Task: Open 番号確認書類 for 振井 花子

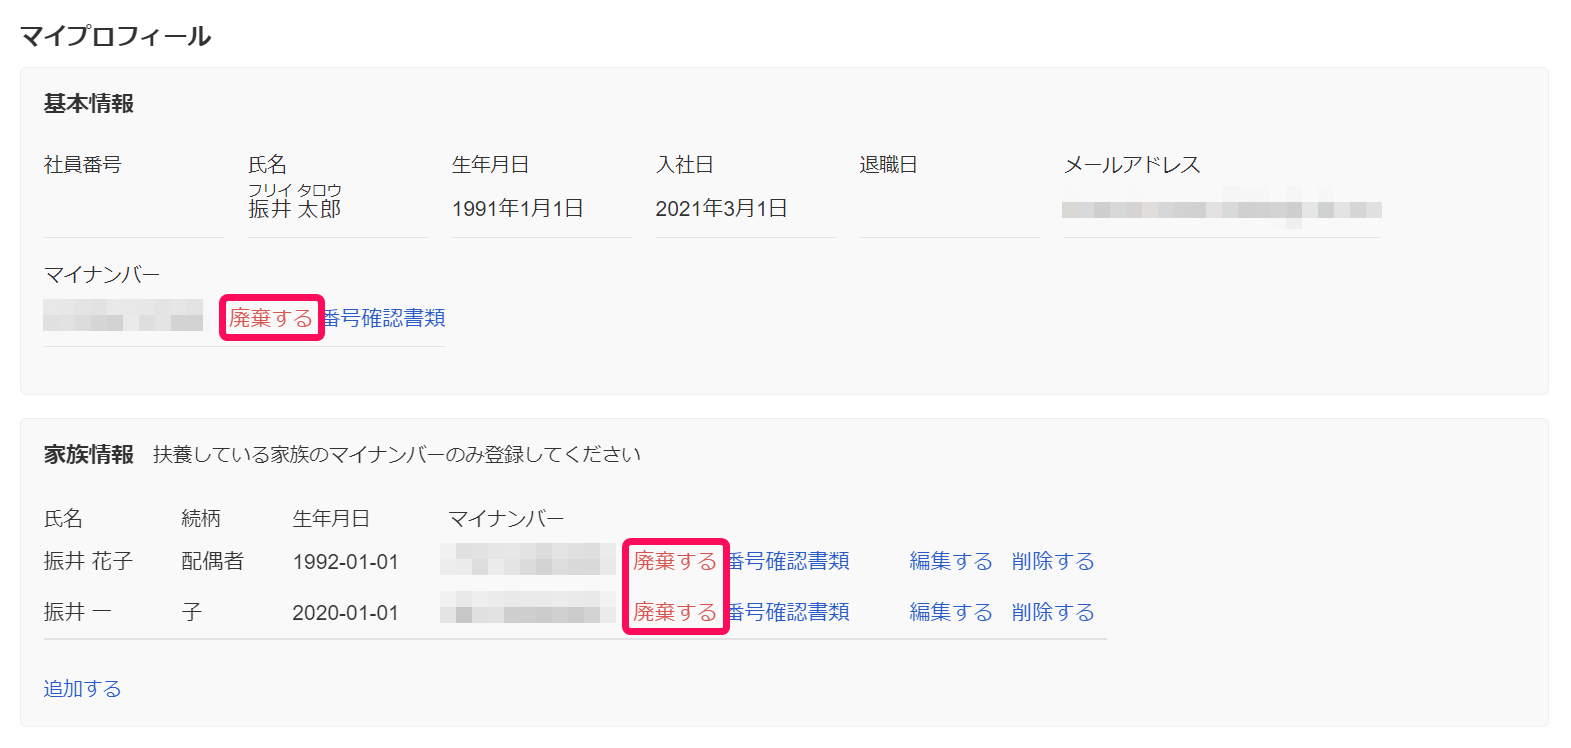Action: tap(790, 561)
